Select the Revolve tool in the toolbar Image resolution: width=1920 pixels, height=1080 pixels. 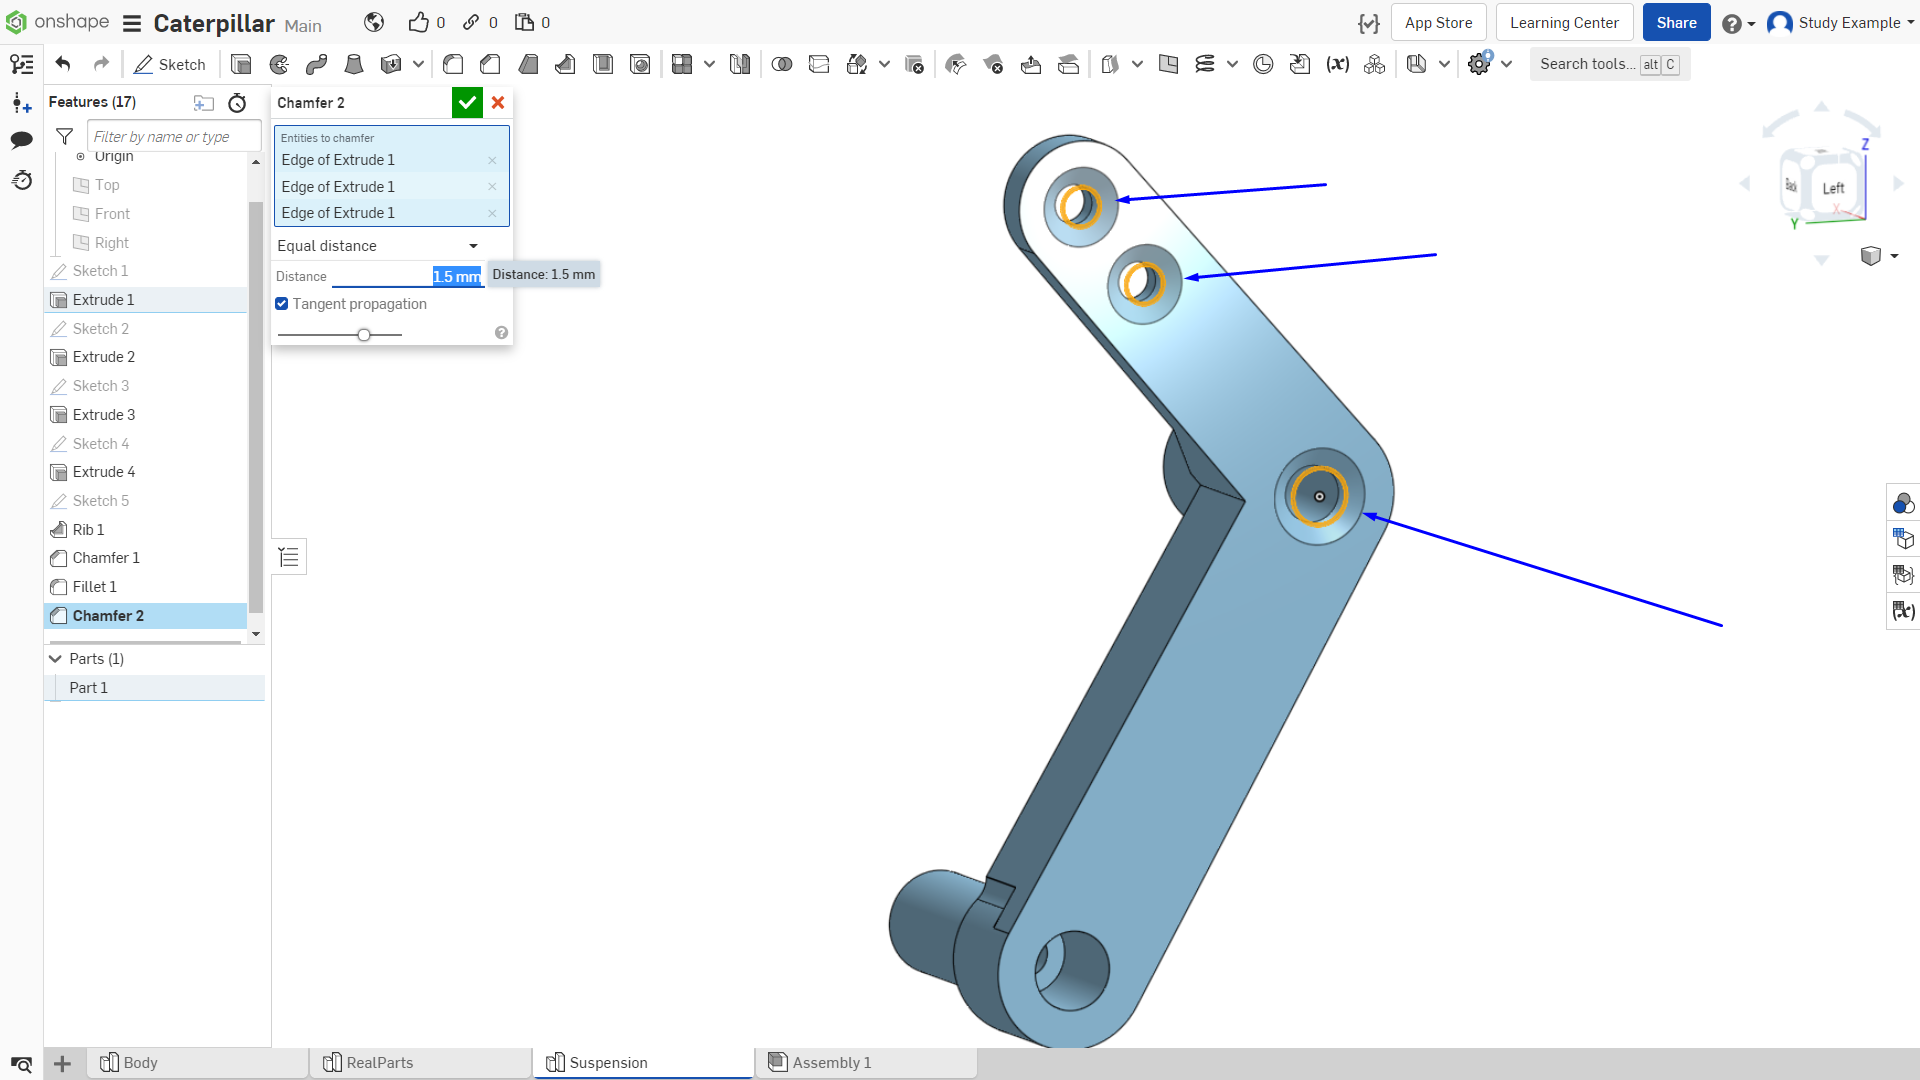point(279,64)
